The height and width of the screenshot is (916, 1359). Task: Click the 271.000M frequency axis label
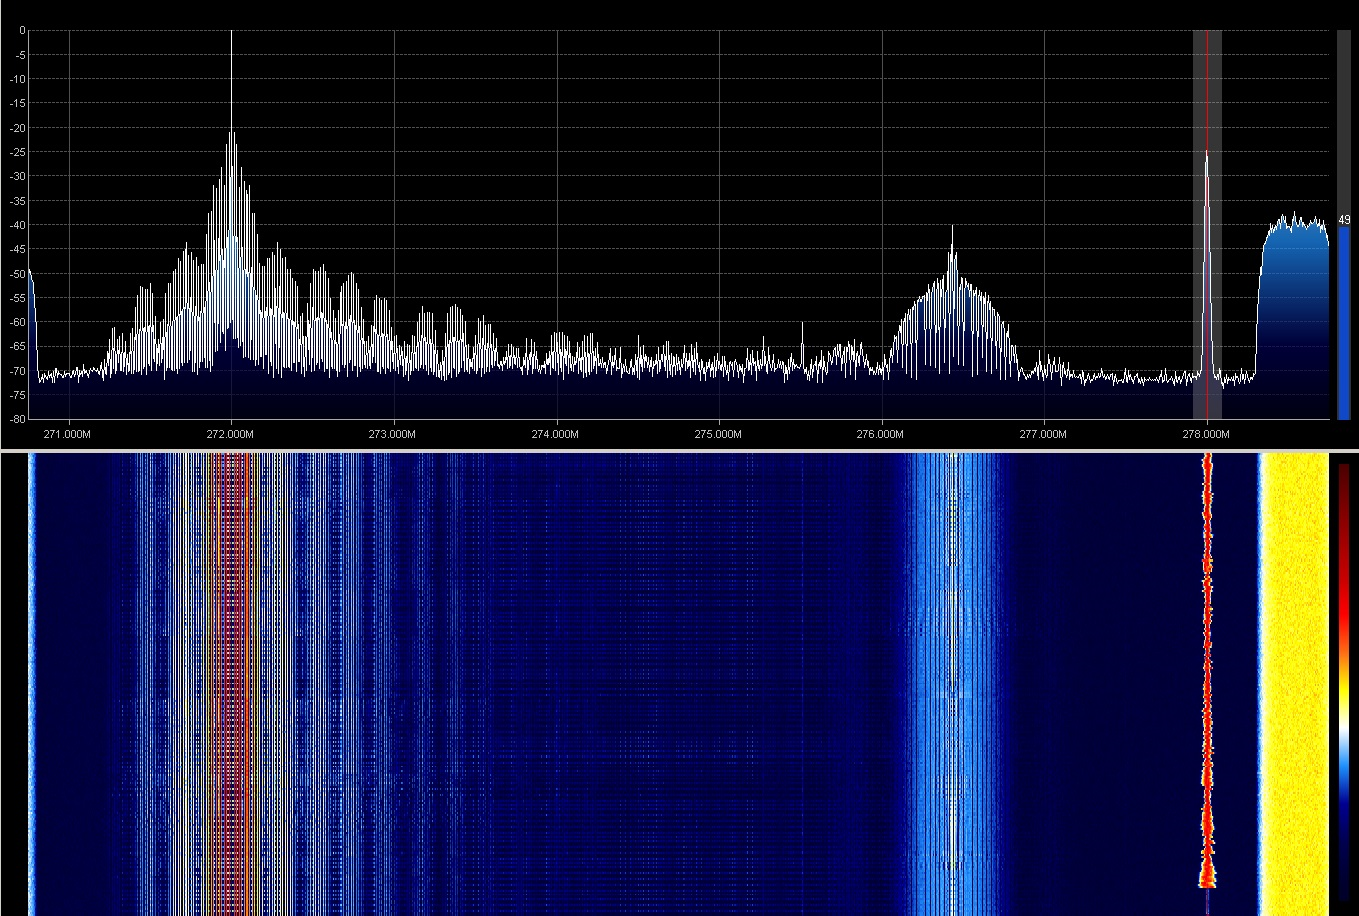(x=68, y=434)
